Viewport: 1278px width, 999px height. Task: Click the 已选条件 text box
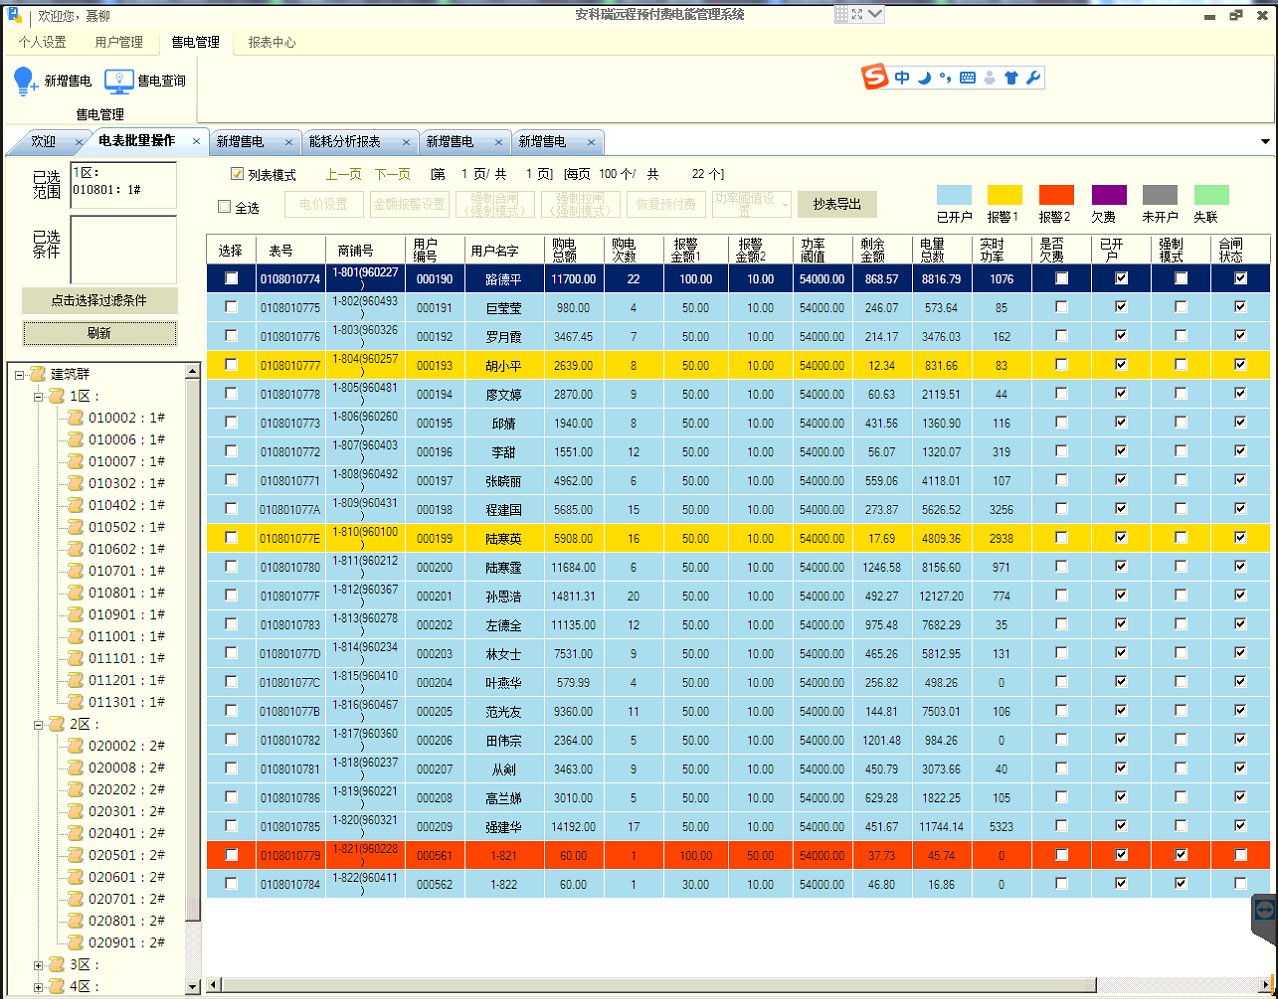point(123,249)
